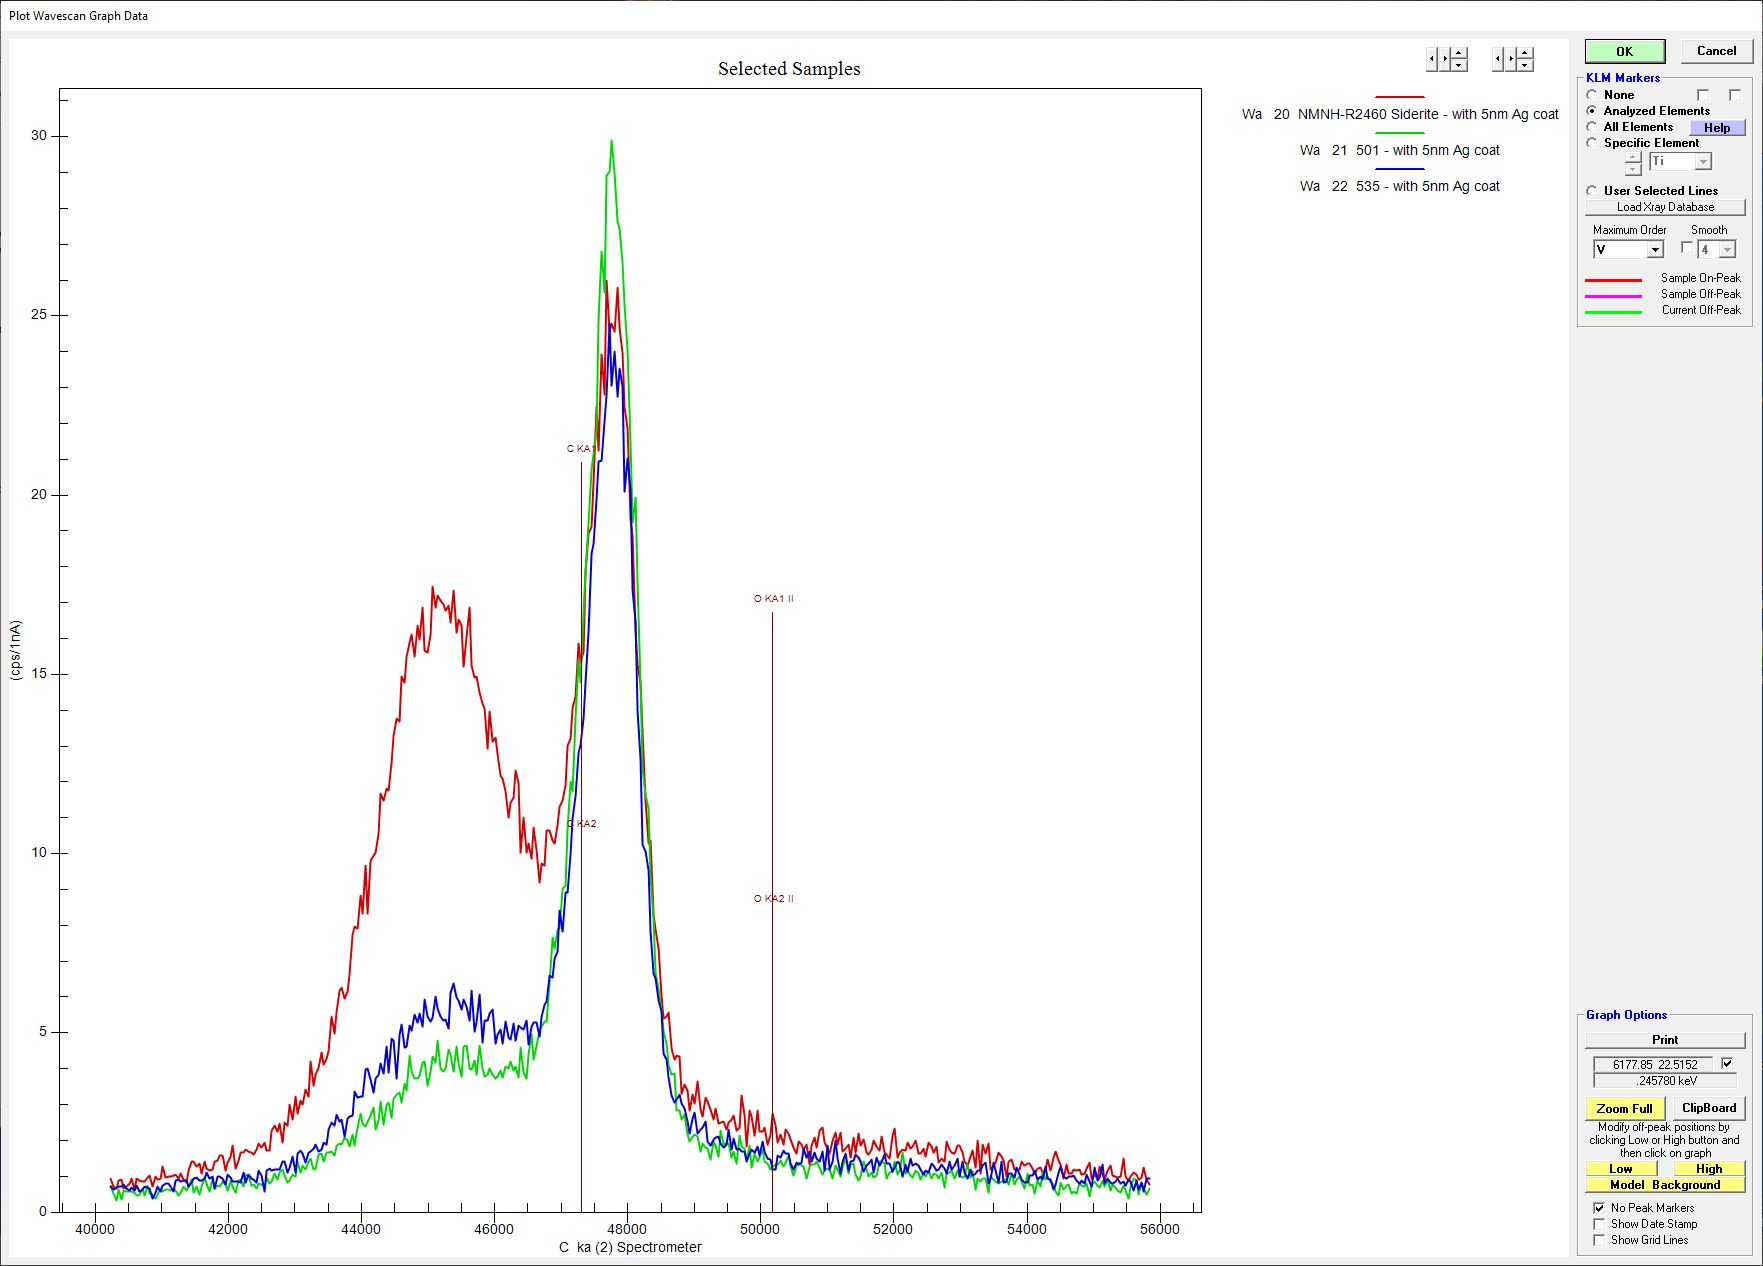
Task: Click left arrow in second graph arrow group
Action: 1498,59
